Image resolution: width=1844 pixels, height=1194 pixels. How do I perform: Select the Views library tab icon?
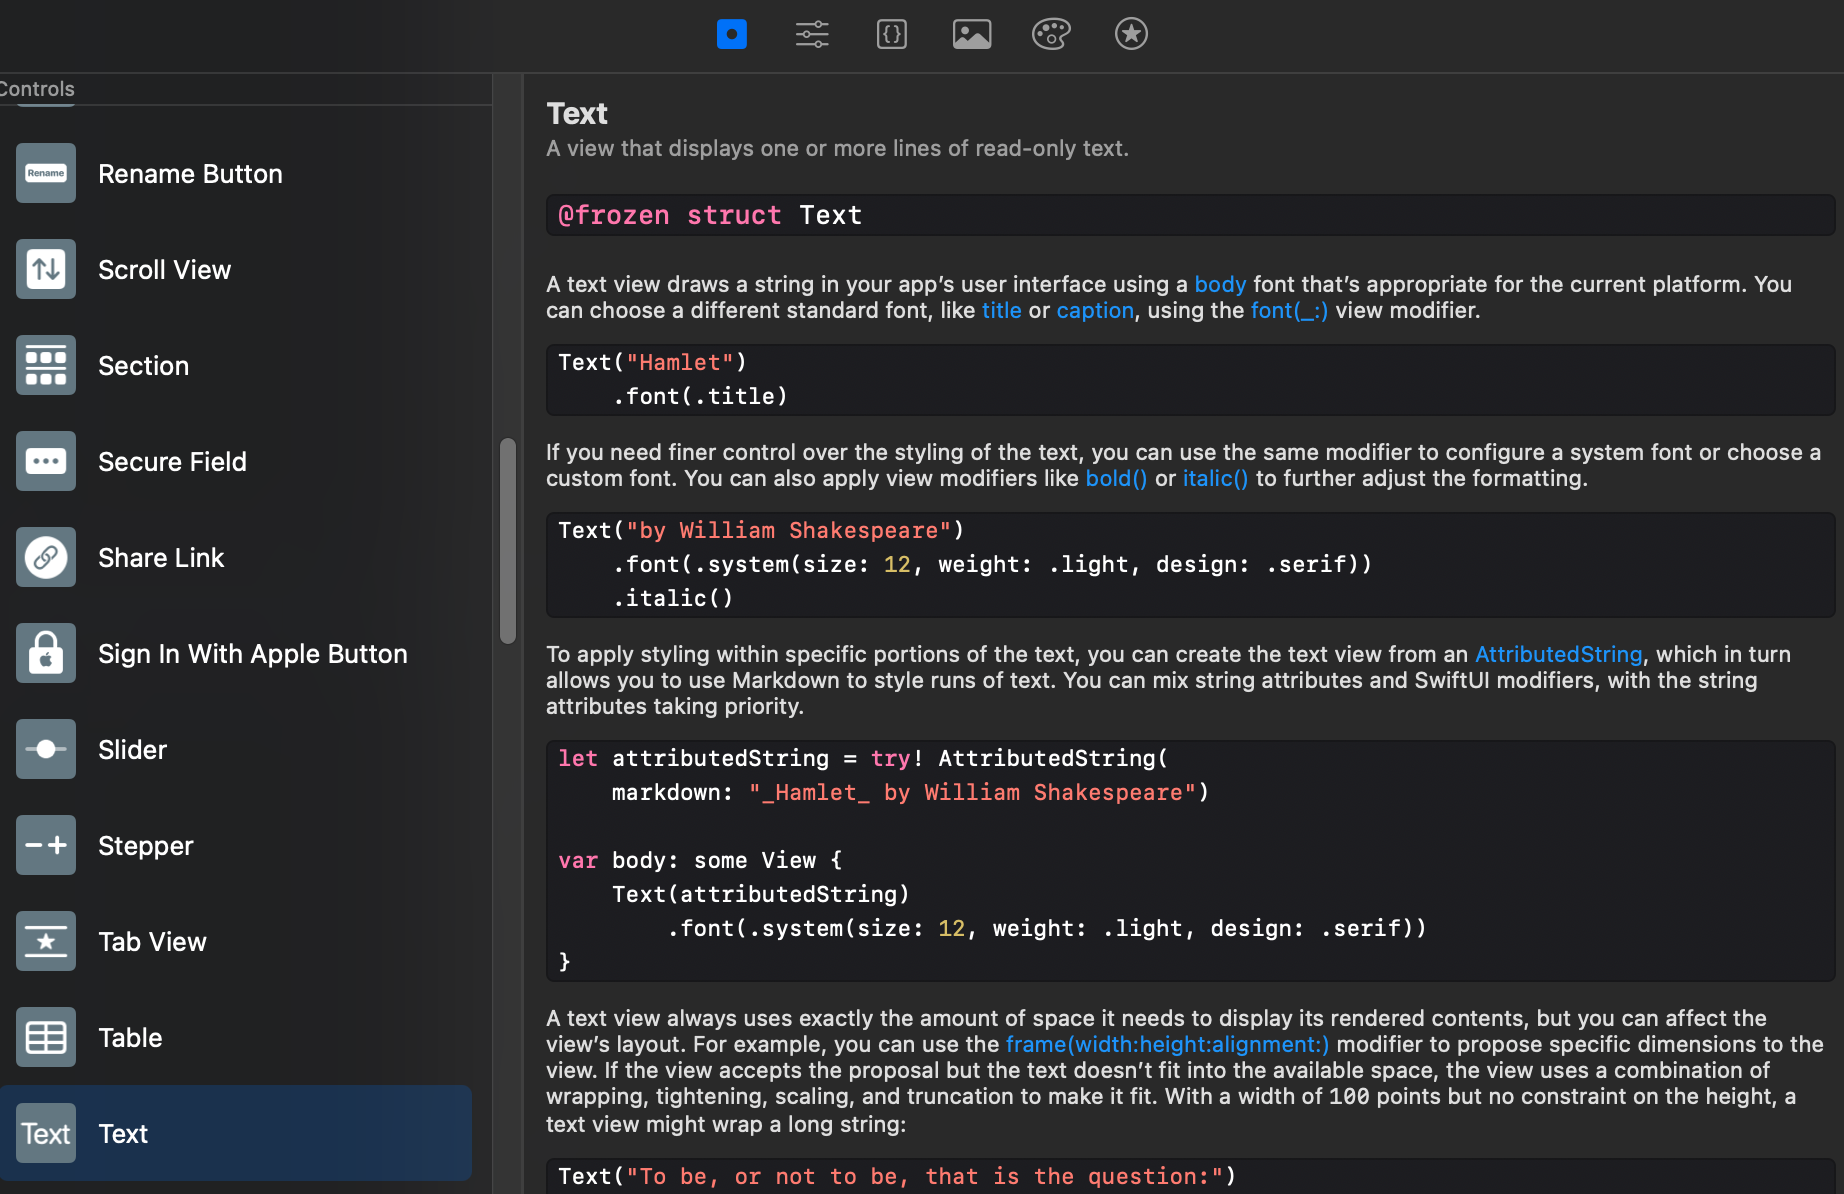[x=731, y=35]
